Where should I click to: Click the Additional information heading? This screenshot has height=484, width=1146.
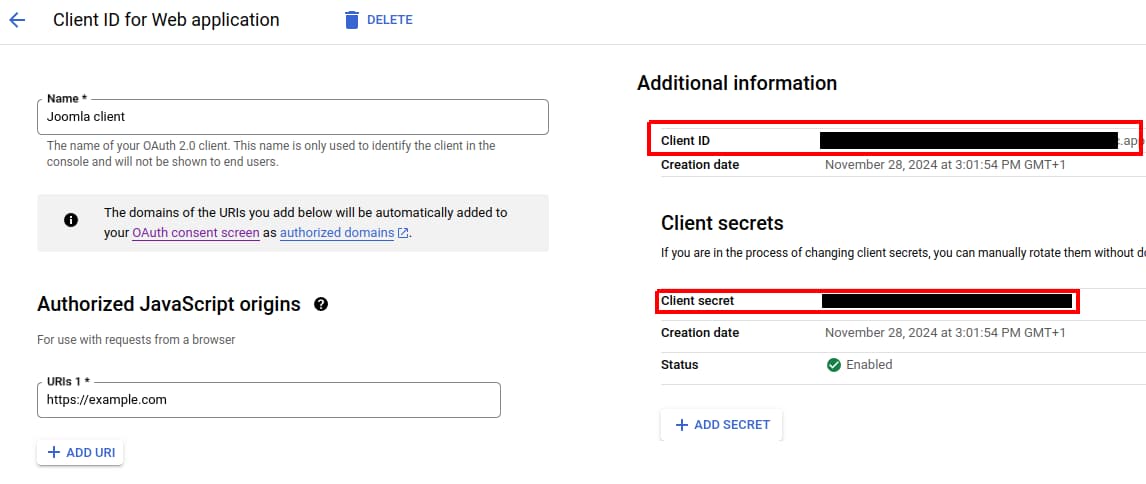click(737, 83)
